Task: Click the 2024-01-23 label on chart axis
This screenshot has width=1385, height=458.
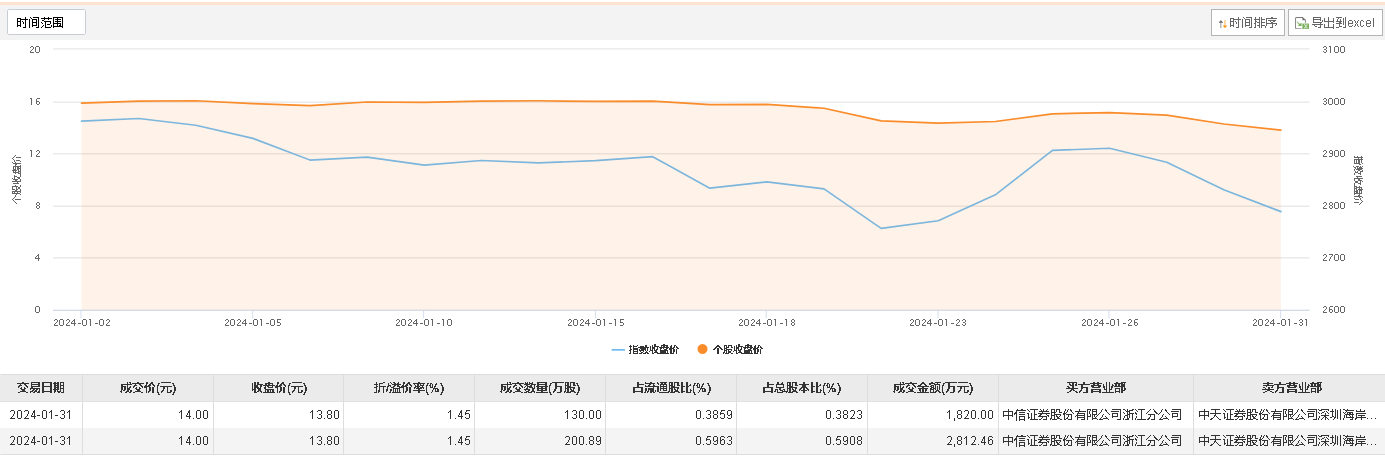Action: 938,323
